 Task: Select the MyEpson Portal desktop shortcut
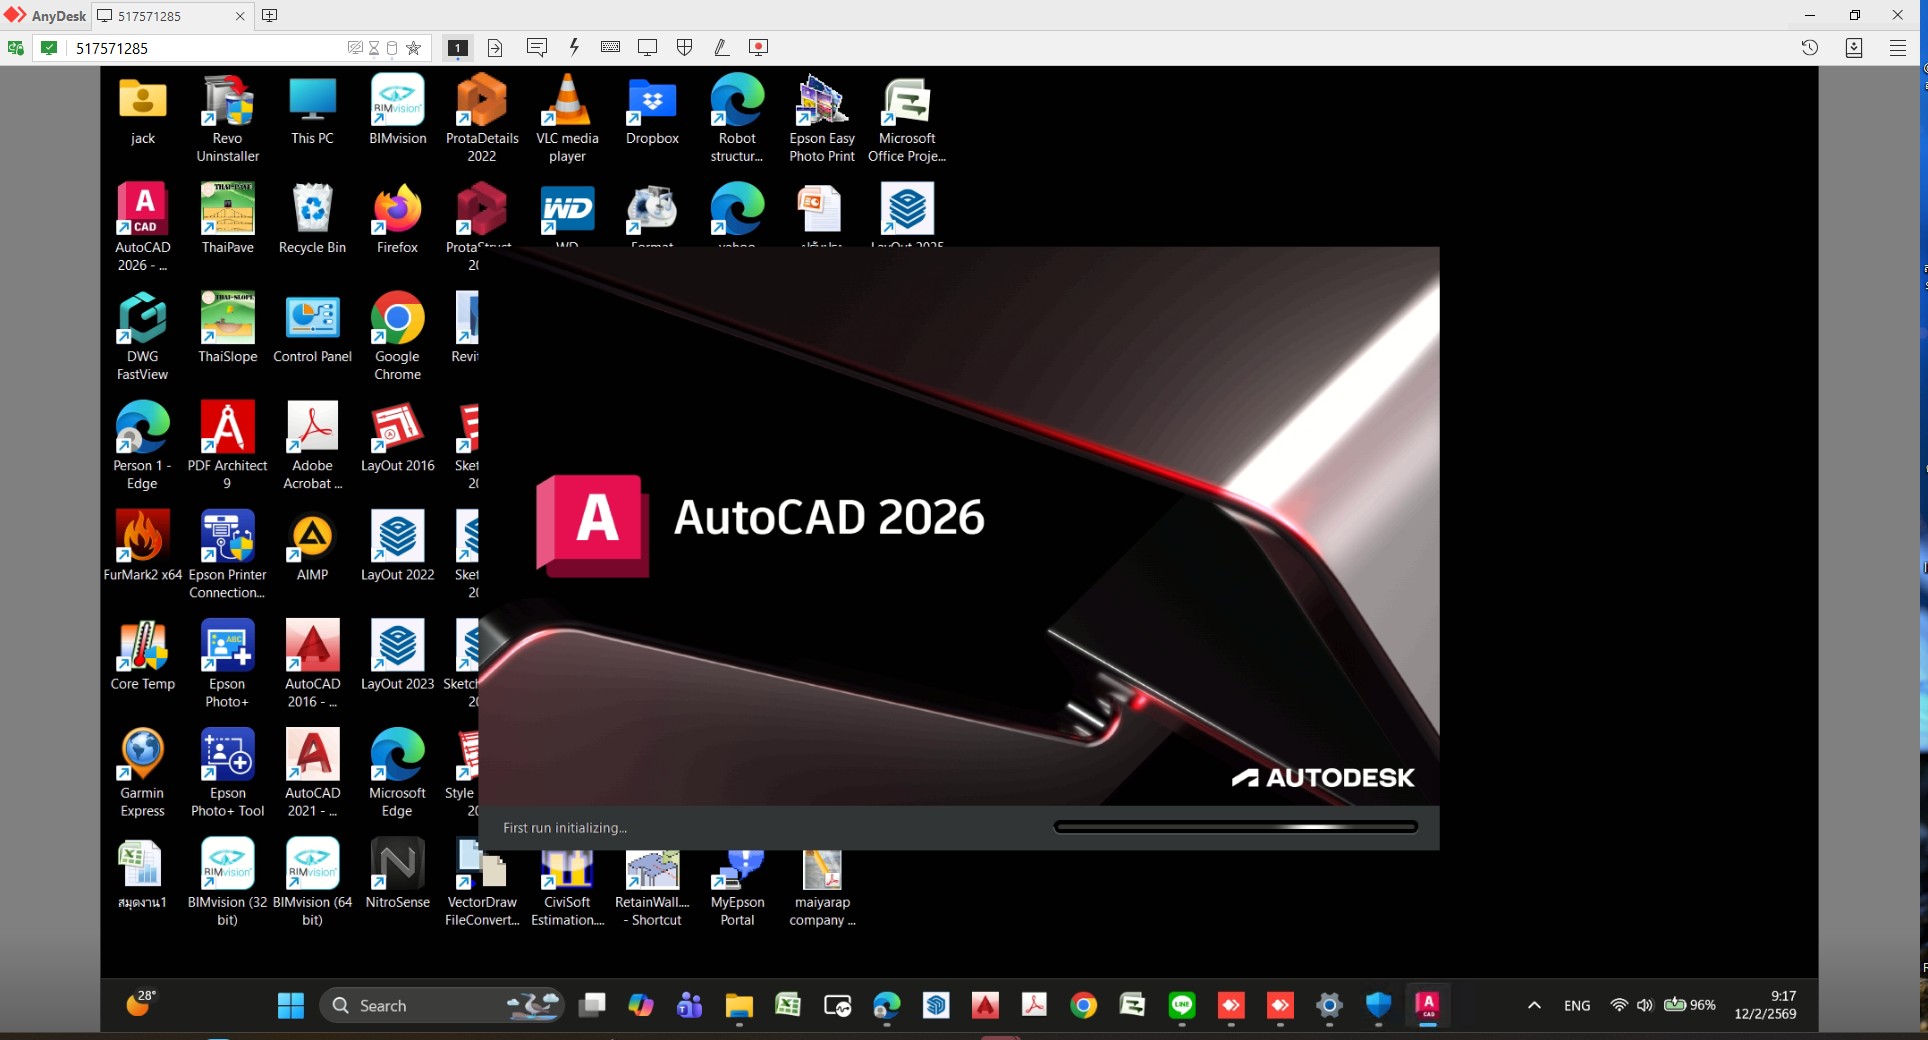[x=737, y=891]
